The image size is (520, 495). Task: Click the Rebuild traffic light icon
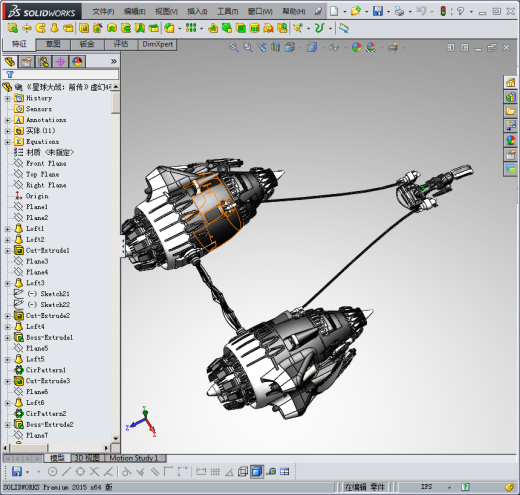443,11
